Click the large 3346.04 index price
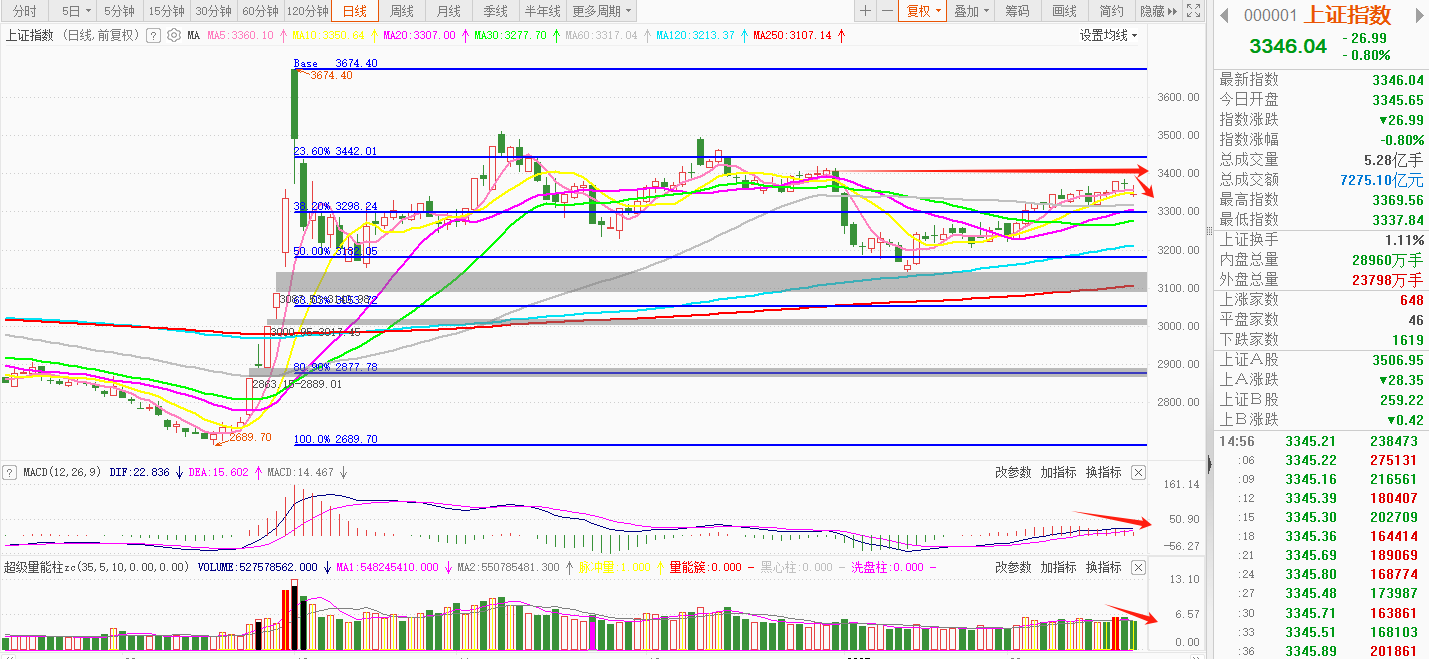Viewport: 1429px width, 659px height. click(x=1288, y=47)
